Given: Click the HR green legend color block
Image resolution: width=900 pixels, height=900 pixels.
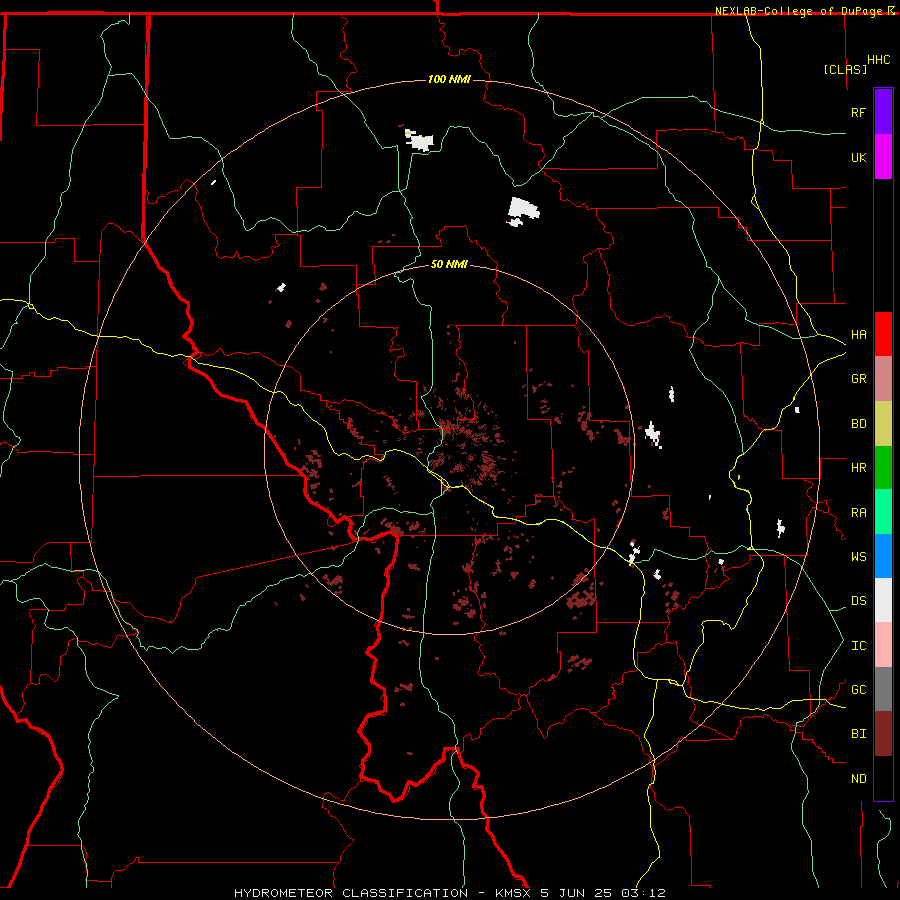Looking at the screenshot, I should click(x=883, y=468).
